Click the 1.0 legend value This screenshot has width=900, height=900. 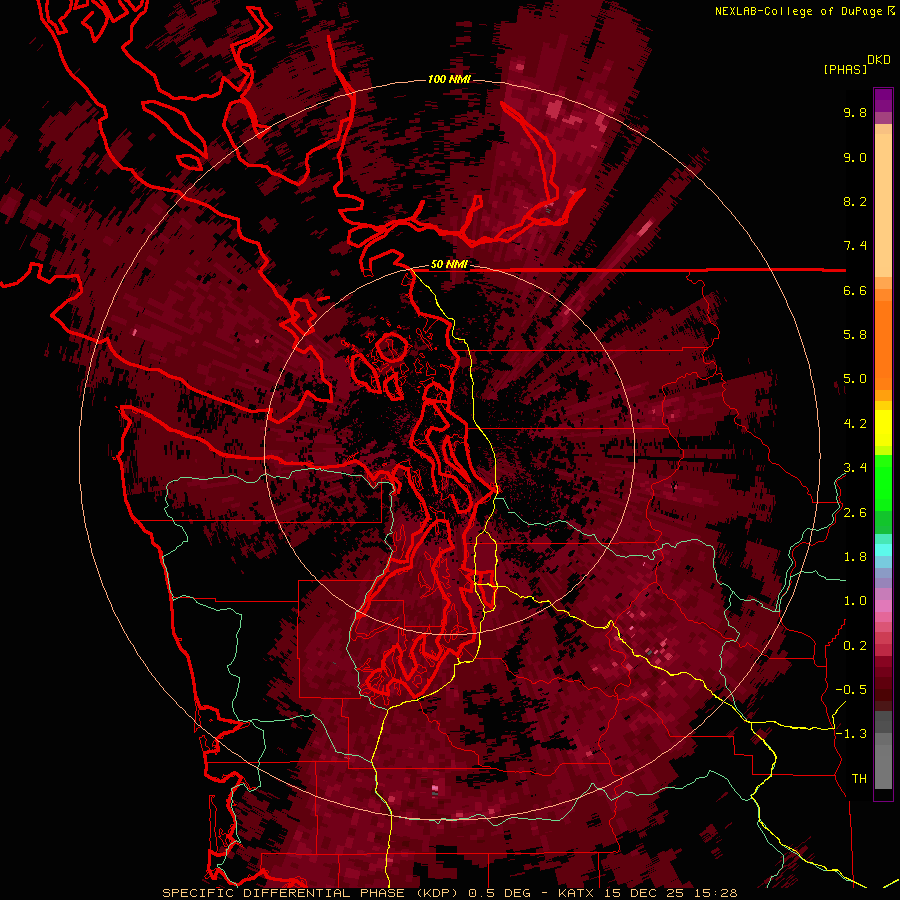(855, 601)
